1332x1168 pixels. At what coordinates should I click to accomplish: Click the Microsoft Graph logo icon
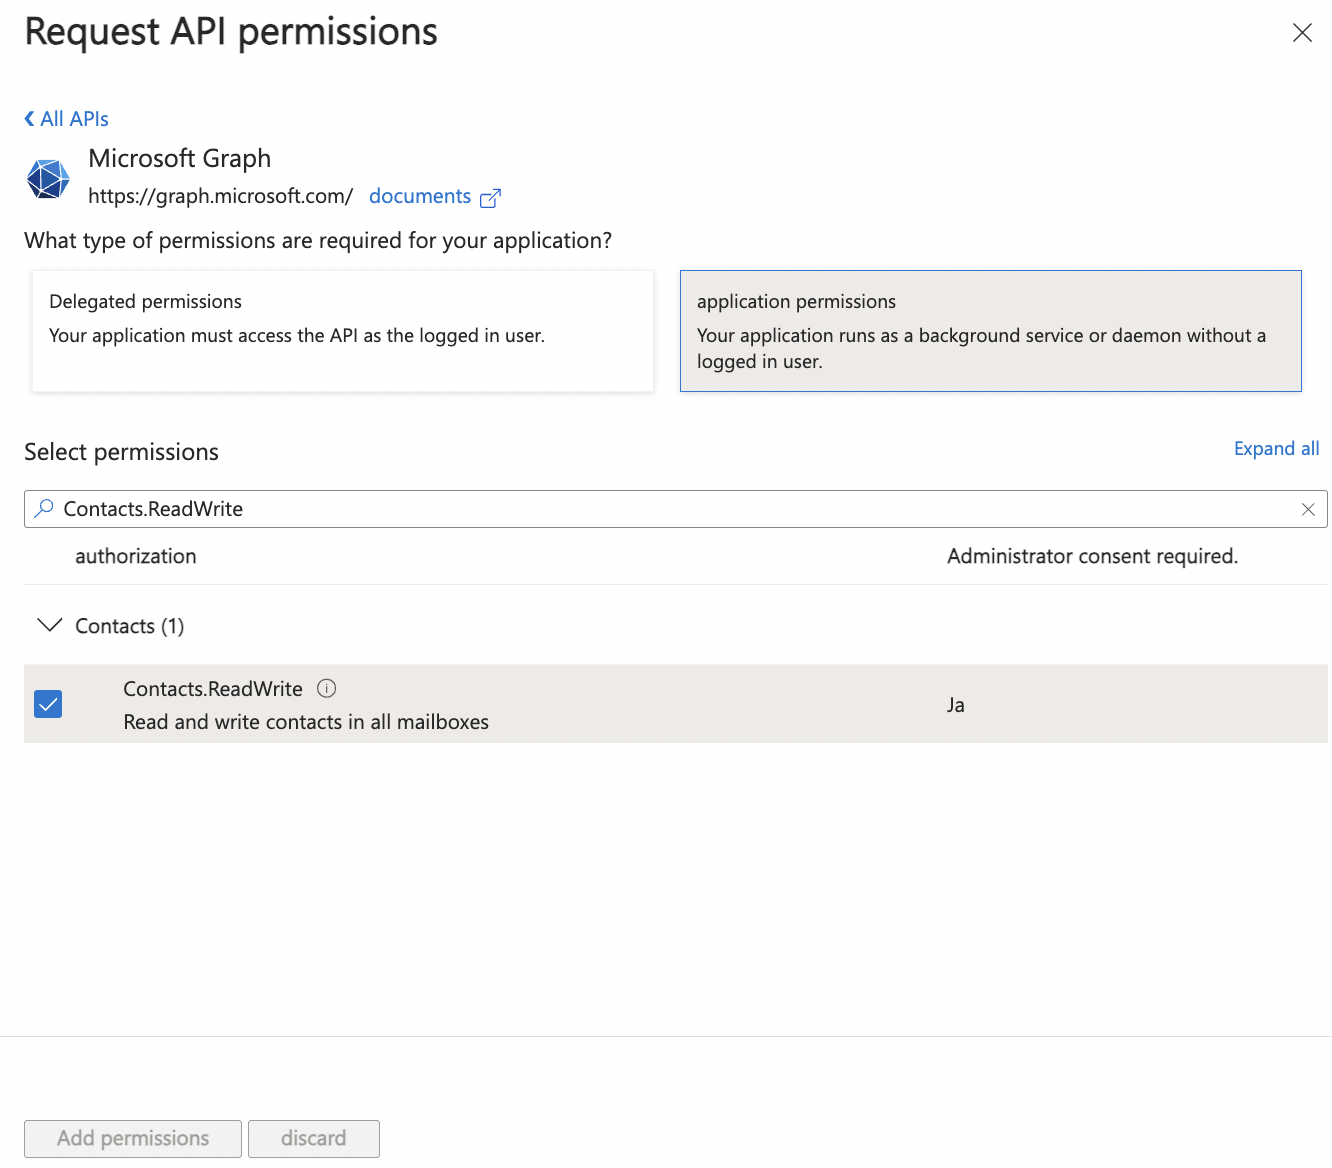48,179
